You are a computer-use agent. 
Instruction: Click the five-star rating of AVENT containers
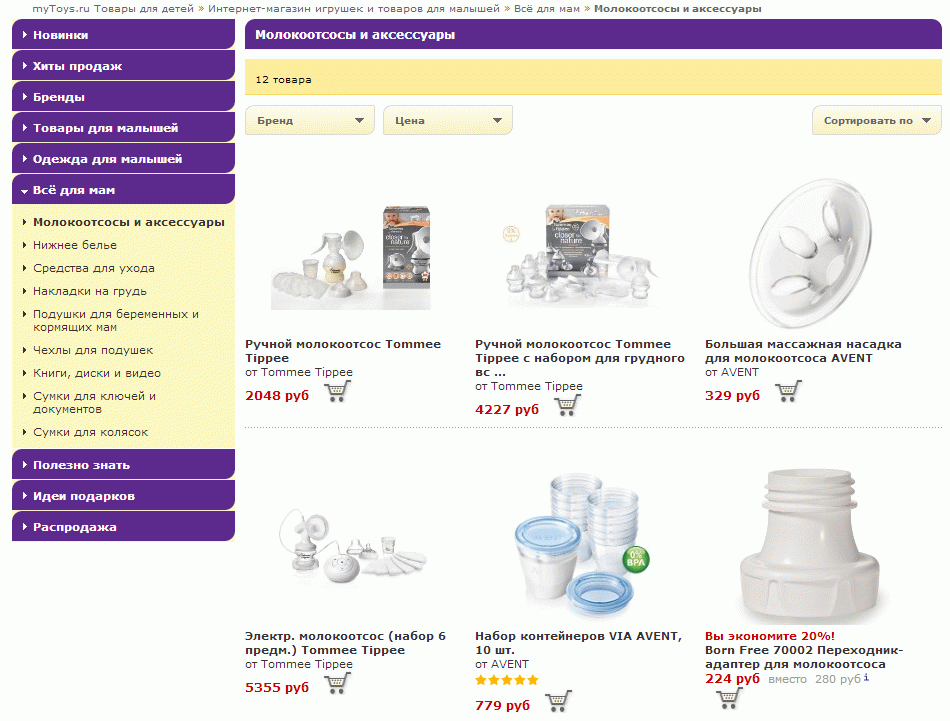click(506, 680)
